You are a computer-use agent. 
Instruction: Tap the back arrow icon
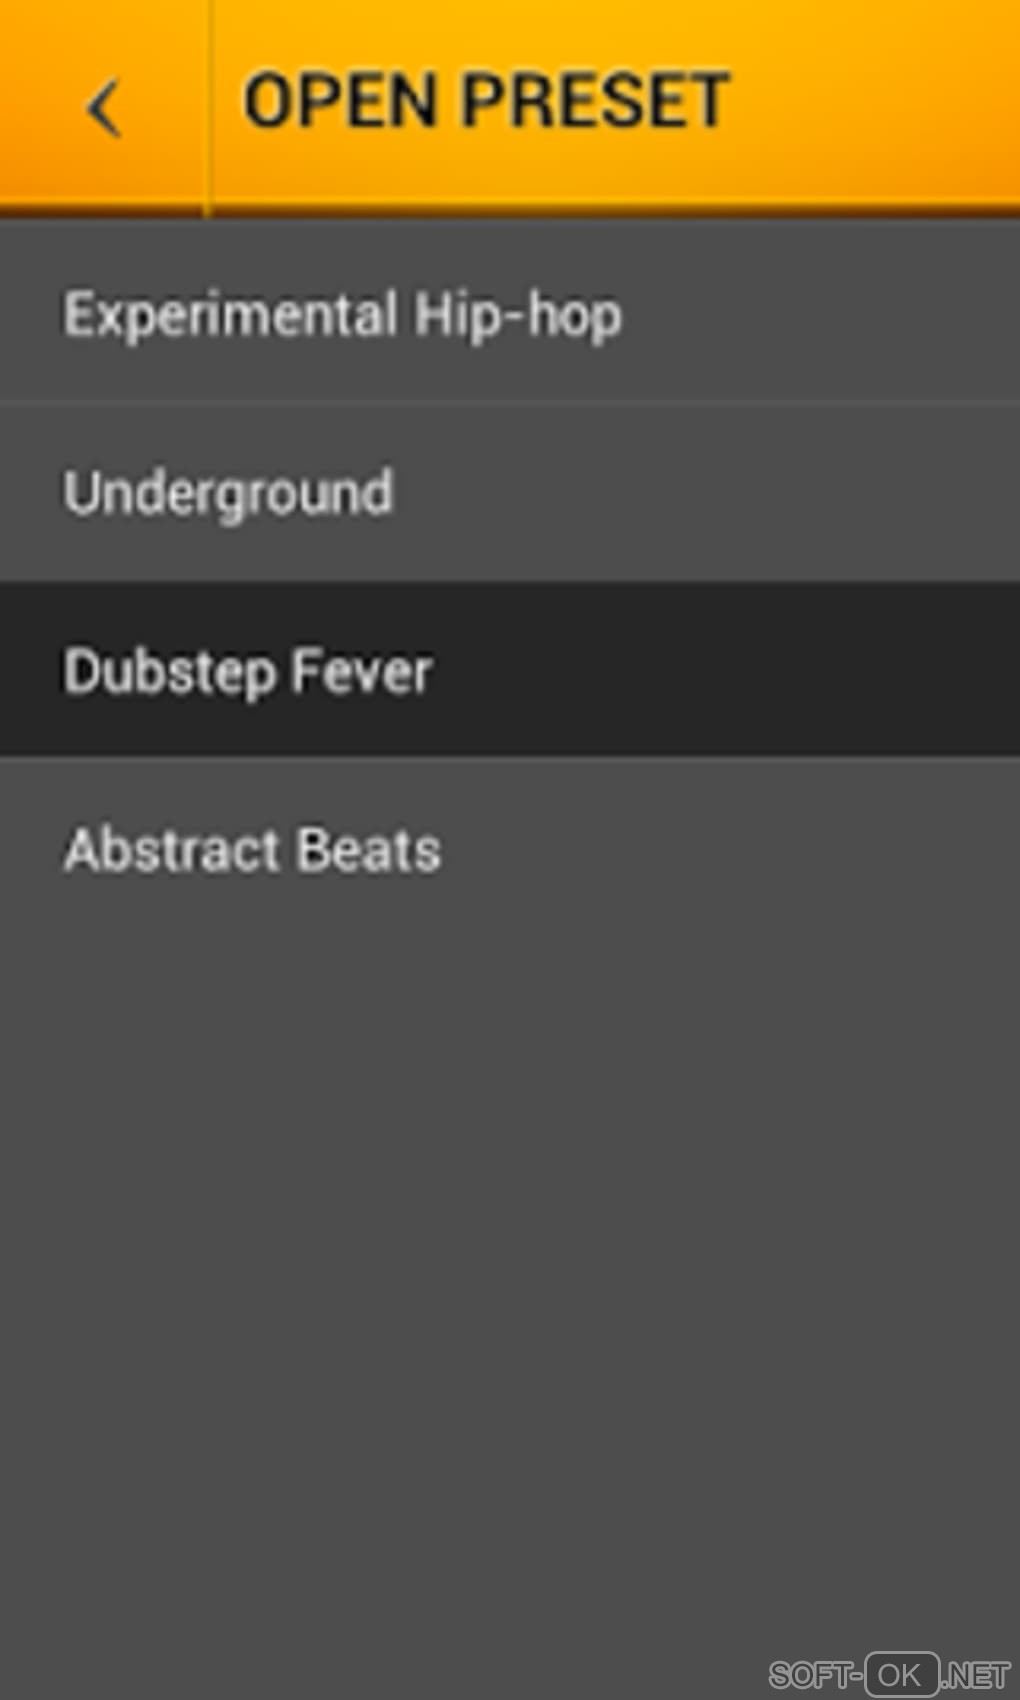tap(104, 108)
